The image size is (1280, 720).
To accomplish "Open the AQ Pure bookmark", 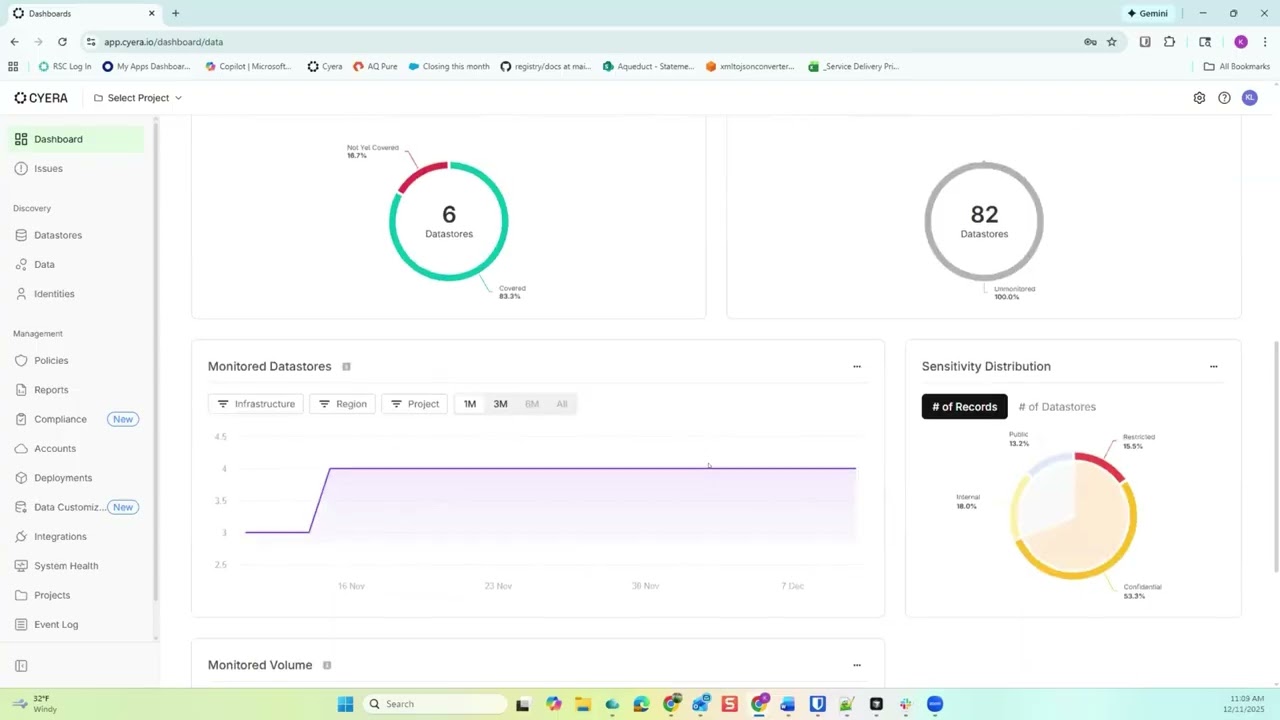I will (x=375, y=67).
